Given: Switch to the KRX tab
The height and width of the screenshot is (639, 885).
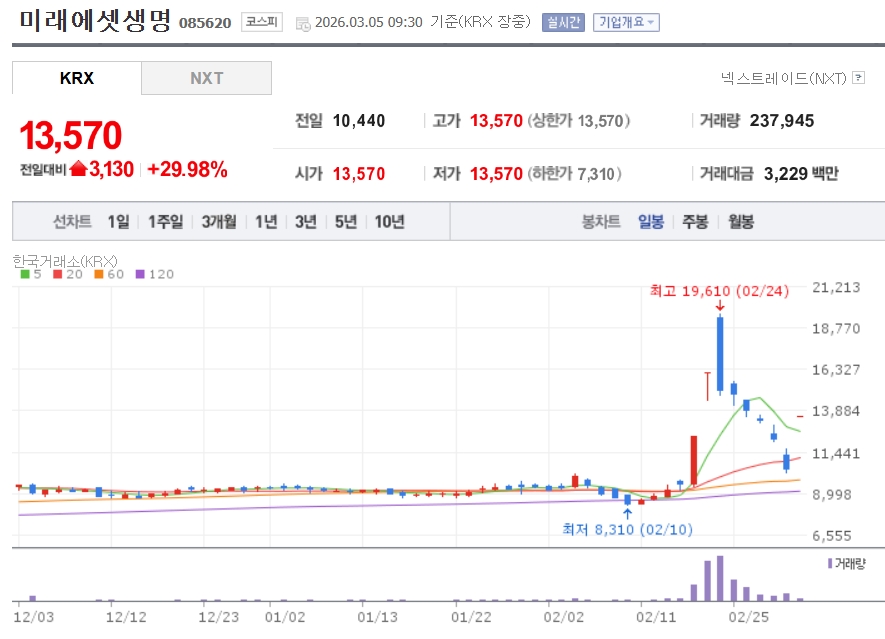Looking at the screenshot, I should tap(77, 78).
